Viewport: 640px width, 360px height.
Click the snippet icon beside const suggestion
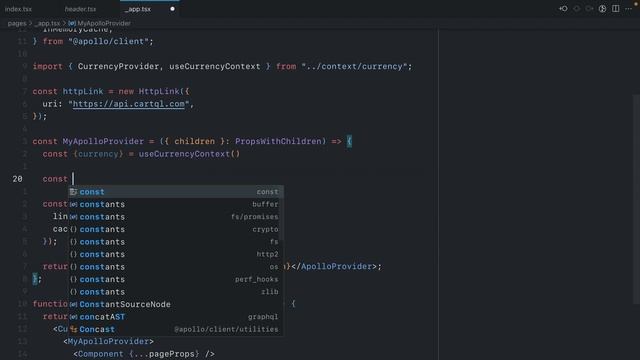(73, 192)
